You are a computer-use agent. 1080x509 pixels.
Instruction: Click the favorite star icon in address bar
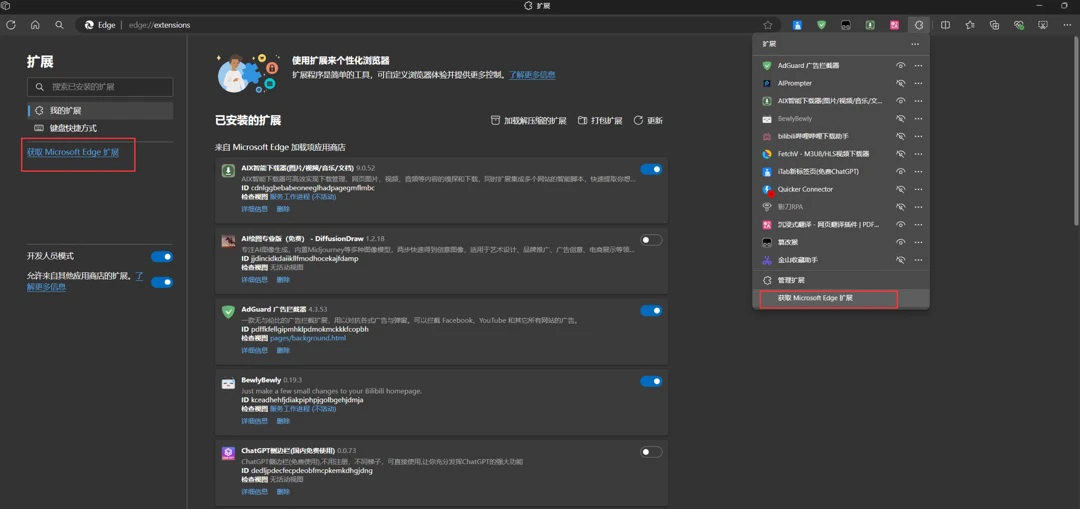[x=768, y=25]
